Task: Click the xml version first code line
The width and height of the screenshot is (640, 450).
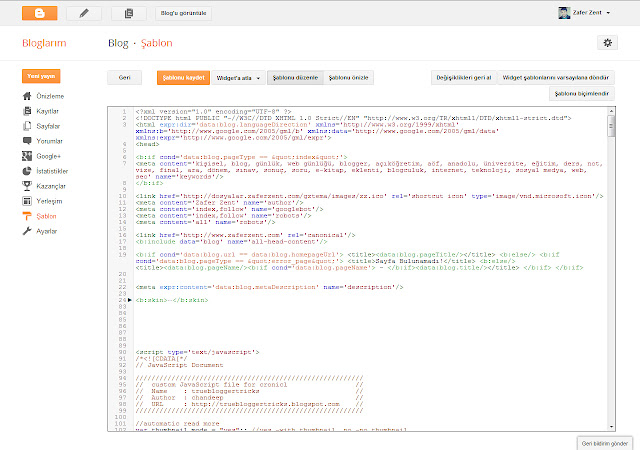Action: coord(213,111)
